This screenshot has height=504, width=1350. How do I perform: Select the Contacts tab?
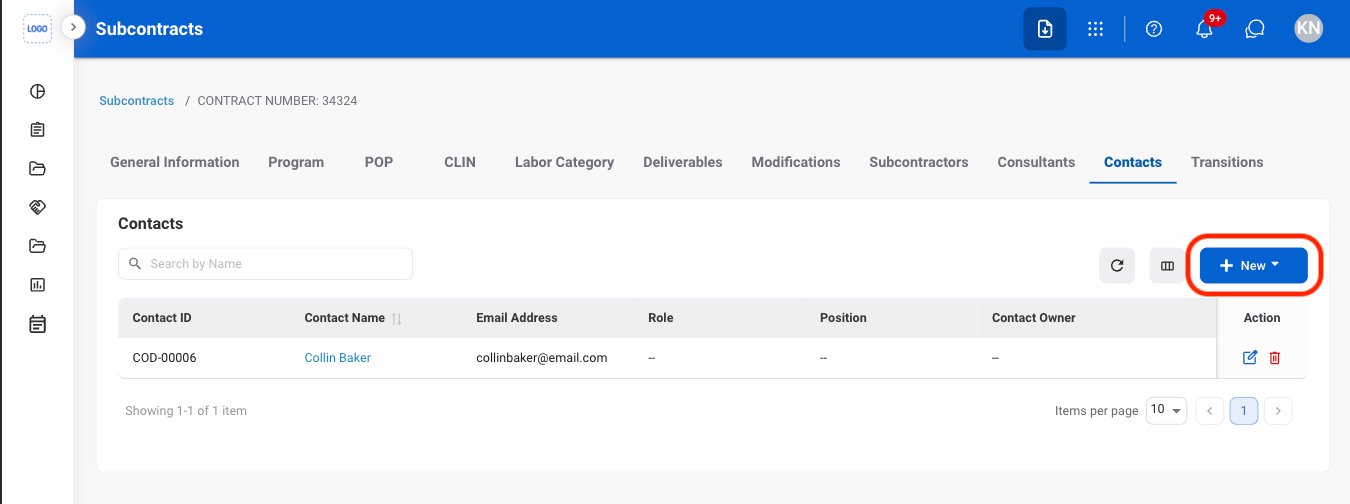tap(1133, 162)
